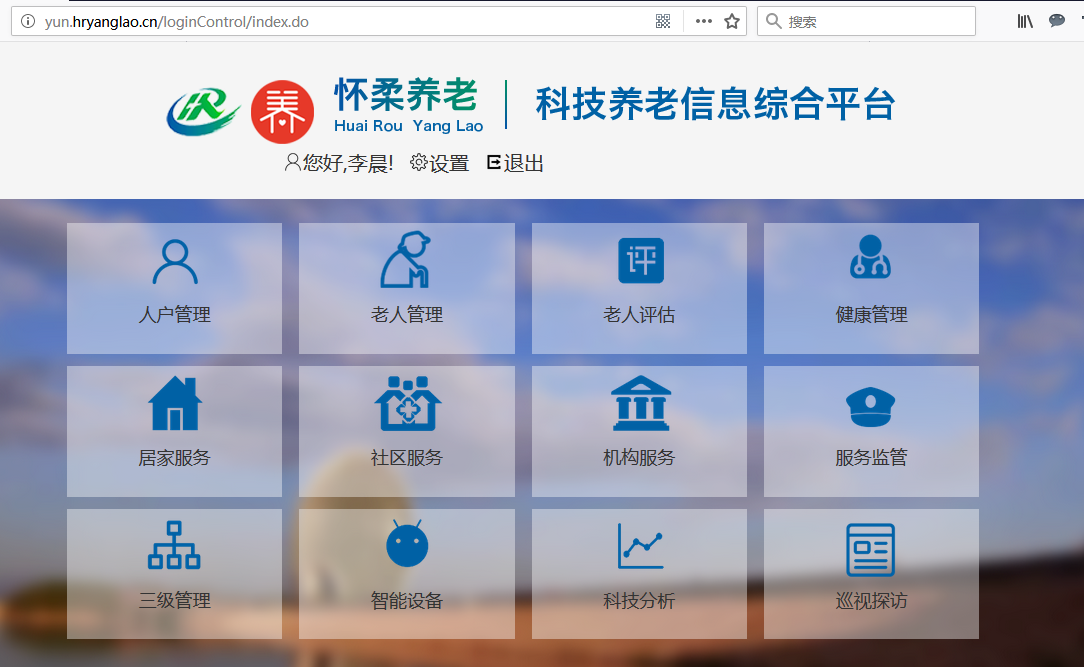Viewport: 1084px width, 667px height.
Task: Click the 机构服务 institution building icon
Action: point(640,404)
